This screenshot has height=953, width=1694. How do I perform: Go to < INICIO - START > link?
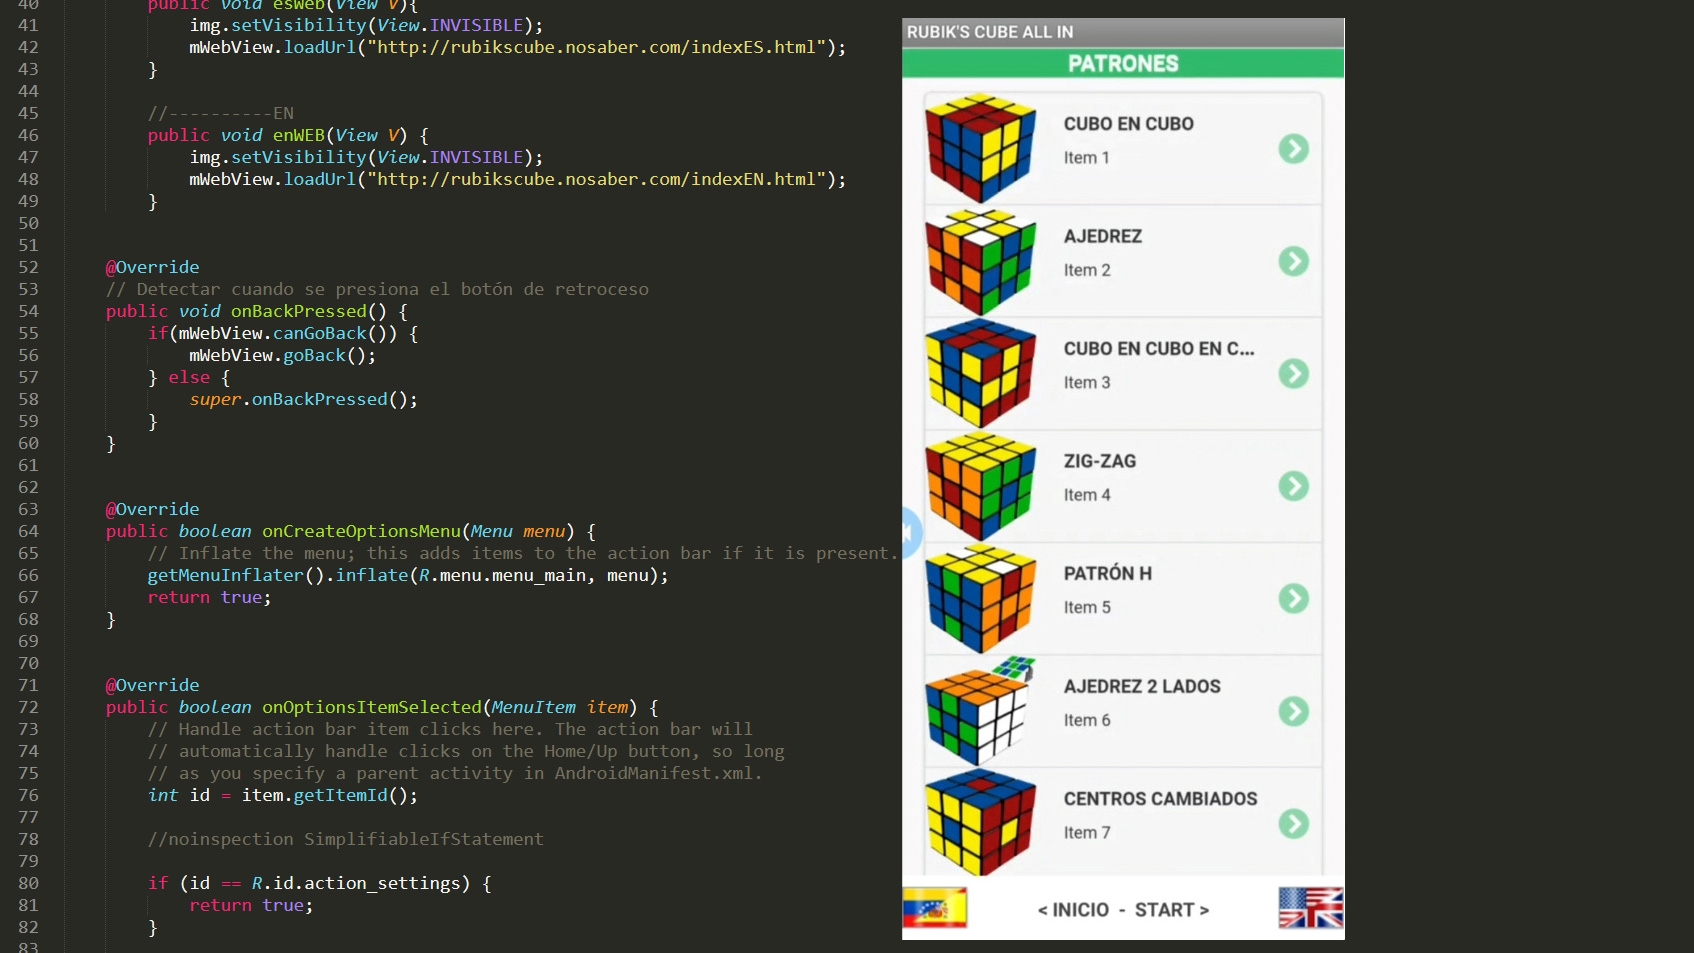(1123, 910)
